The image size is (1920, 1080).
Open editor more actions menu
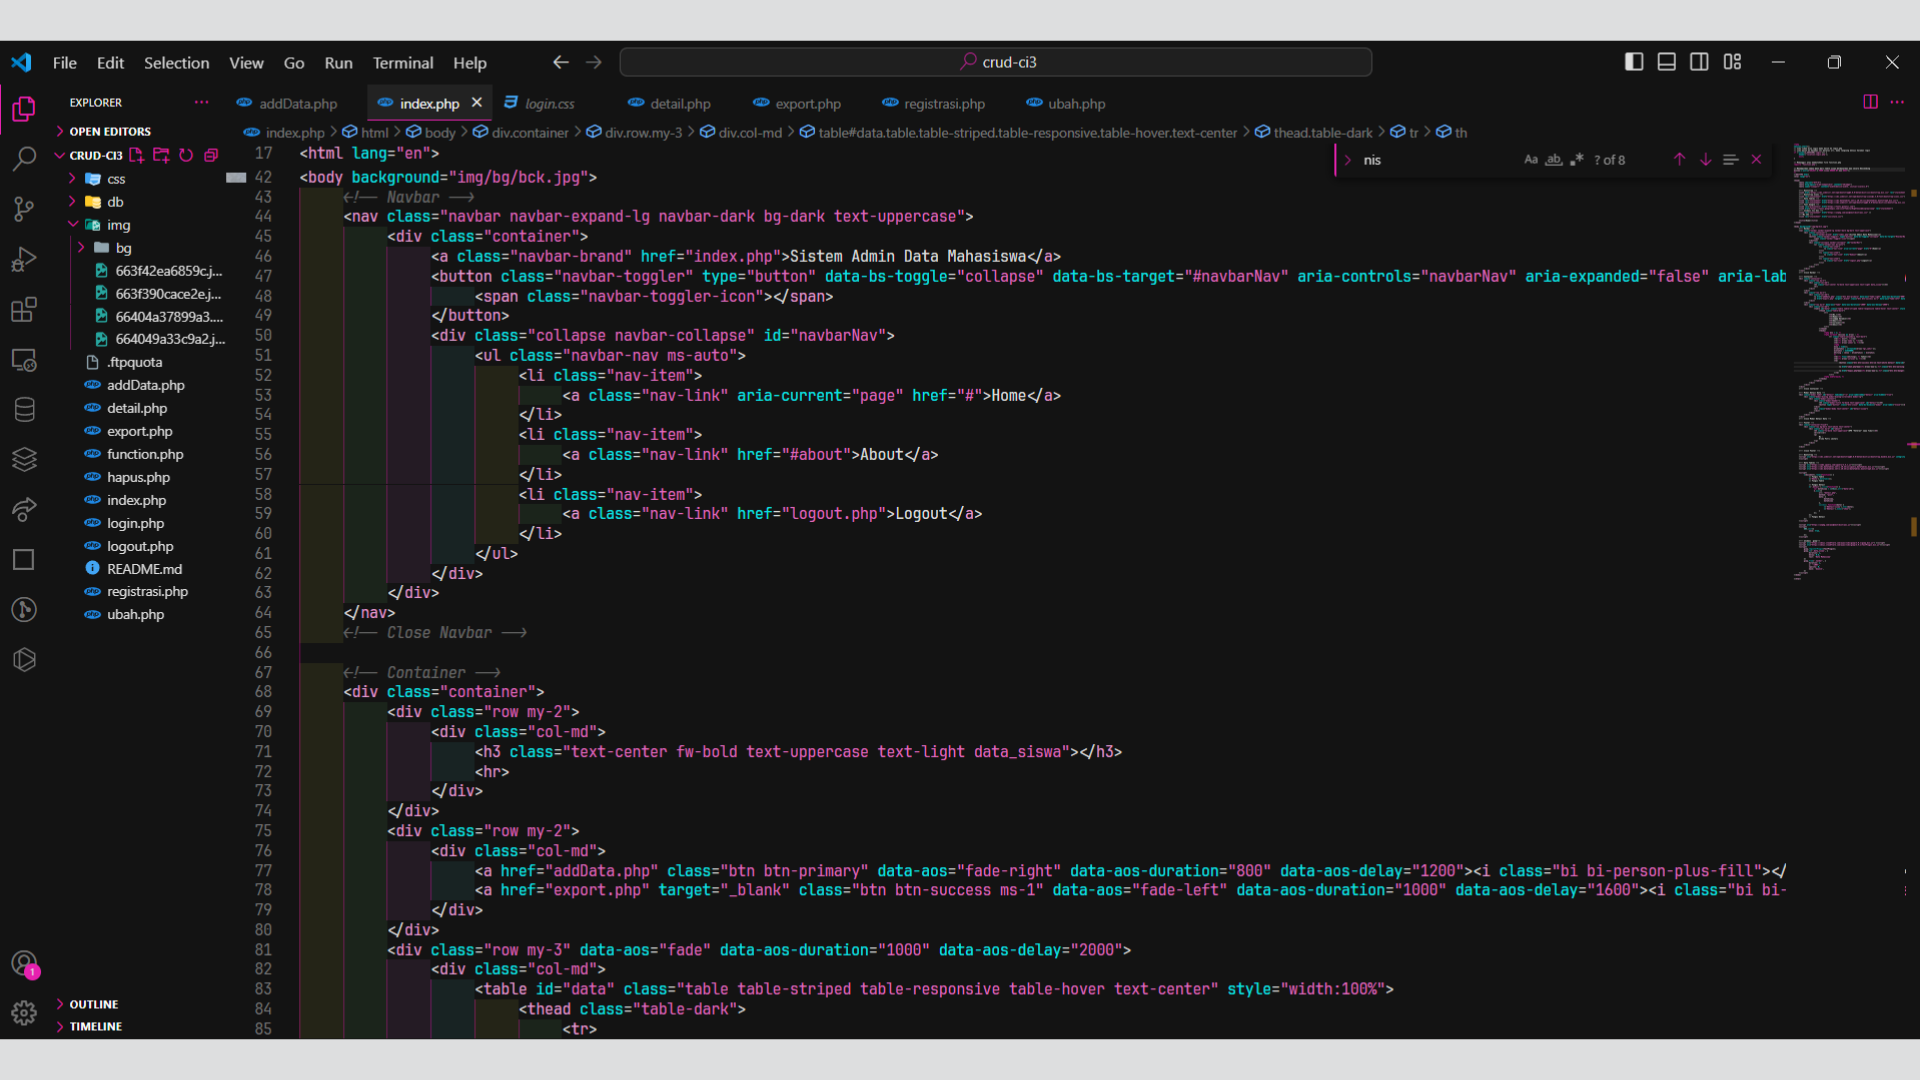click(1897, 102)
